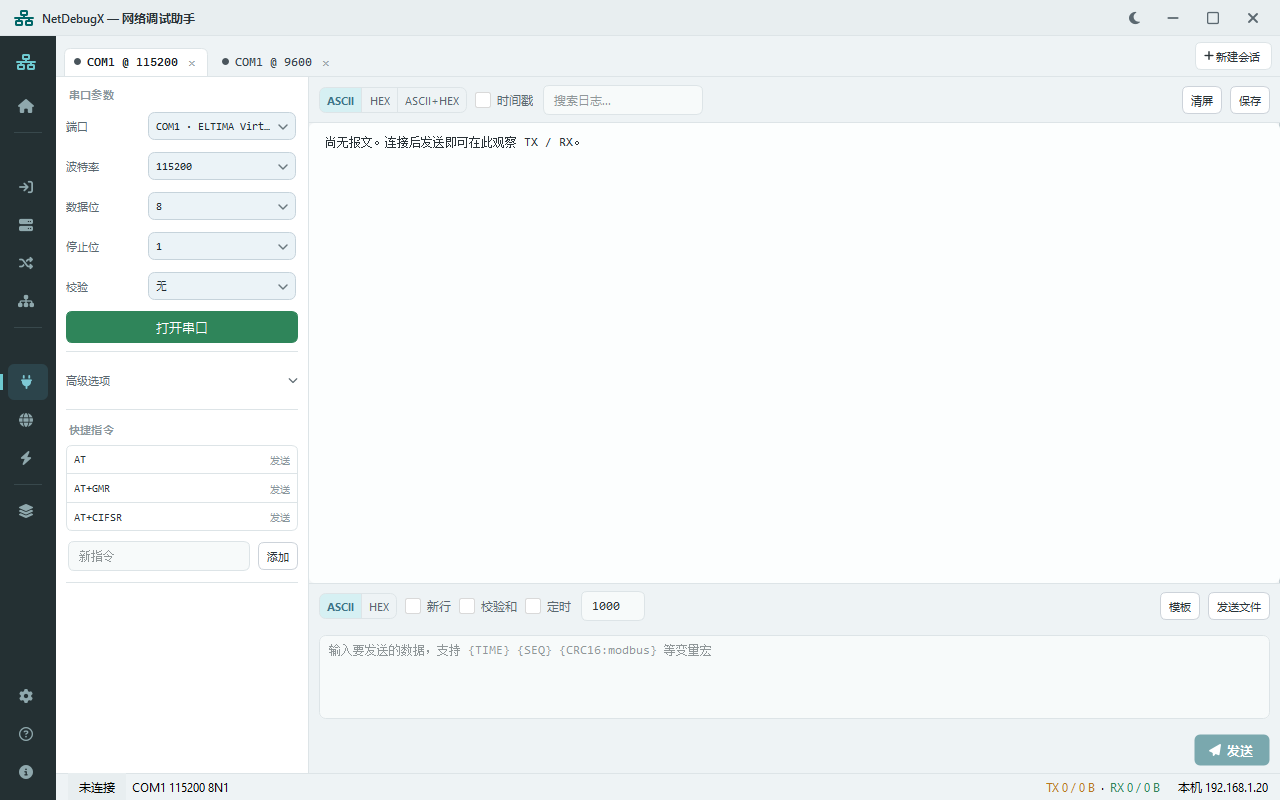Click the RX 0 / 0 B counter
The height and width of the screenshot is (800, 1280).
click(1135, 787)
